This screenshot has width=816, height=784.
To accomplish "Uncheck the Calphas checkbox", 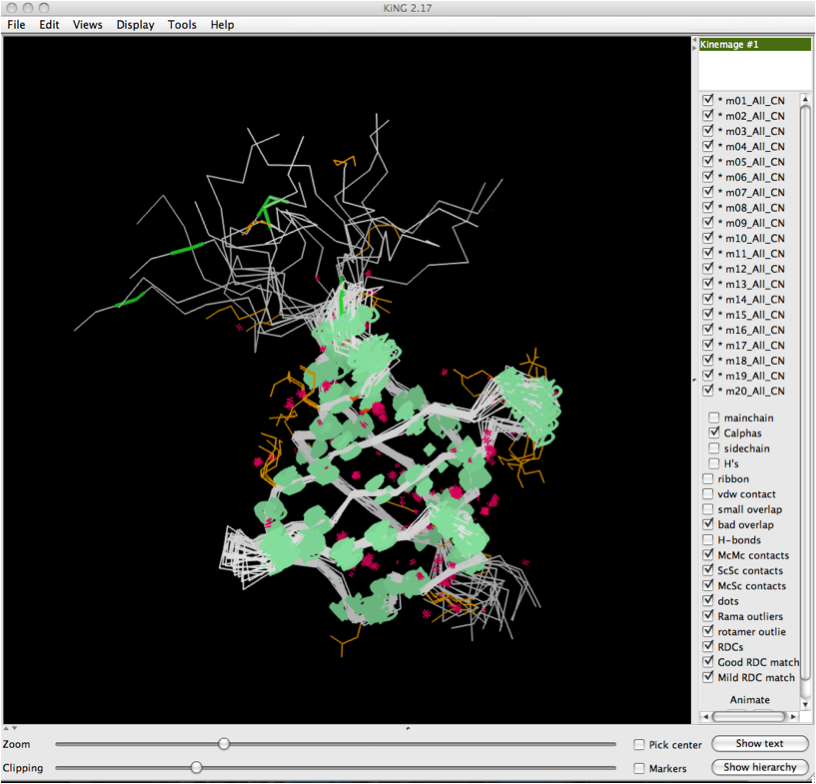I will (714, 433).
